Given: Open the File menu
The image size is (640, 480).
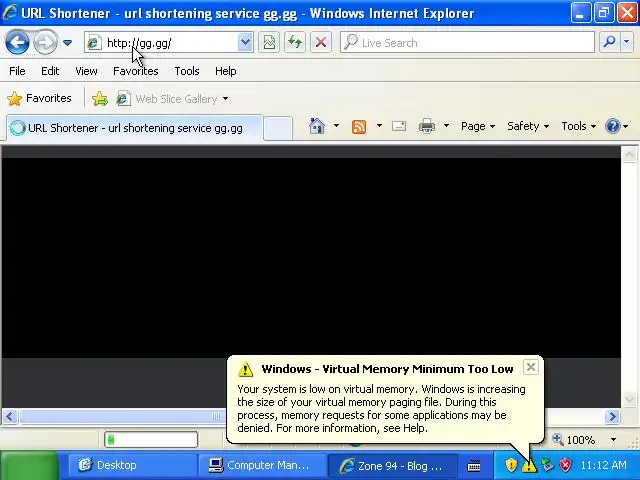Looking at the screenshot, I should point(17,71).
